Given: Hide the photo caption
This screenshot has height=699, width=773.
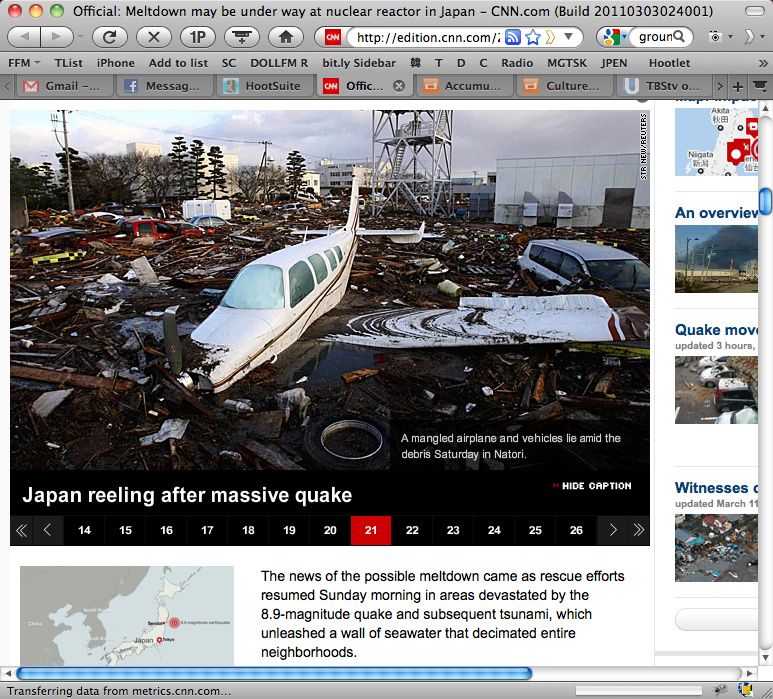Looking at the screenshot, I should coord(591,486).
